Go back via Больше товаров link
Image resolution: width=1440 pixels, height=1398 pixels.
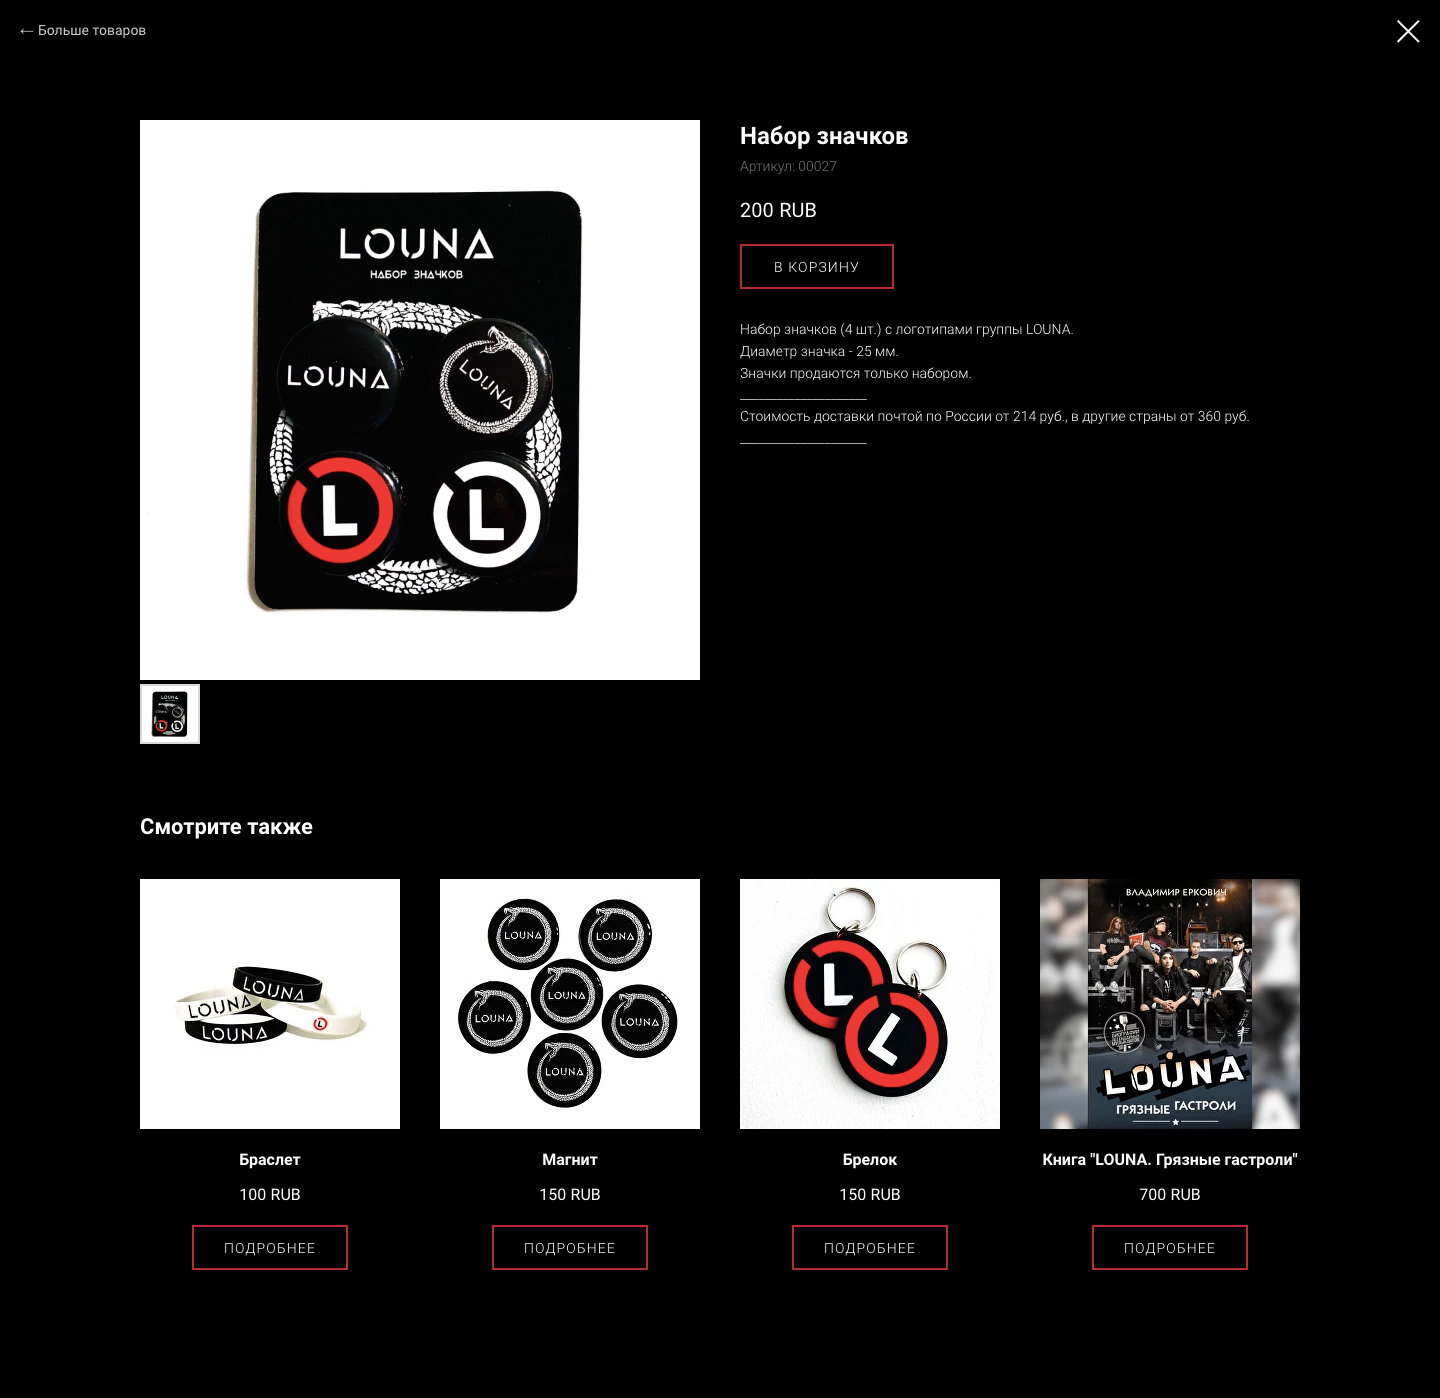click(83, 31)
